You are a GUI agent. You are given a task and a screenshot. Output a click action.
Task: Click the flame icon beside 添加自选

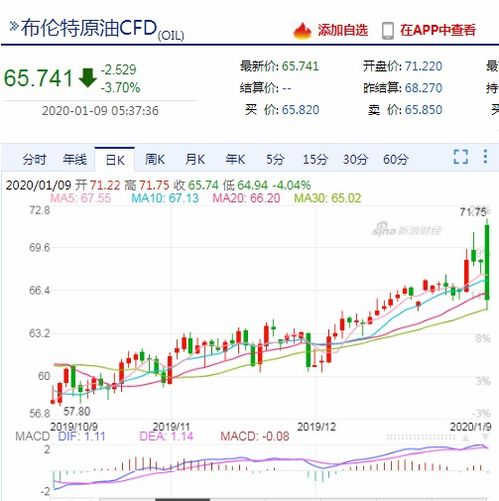click(x=302, y=31)
